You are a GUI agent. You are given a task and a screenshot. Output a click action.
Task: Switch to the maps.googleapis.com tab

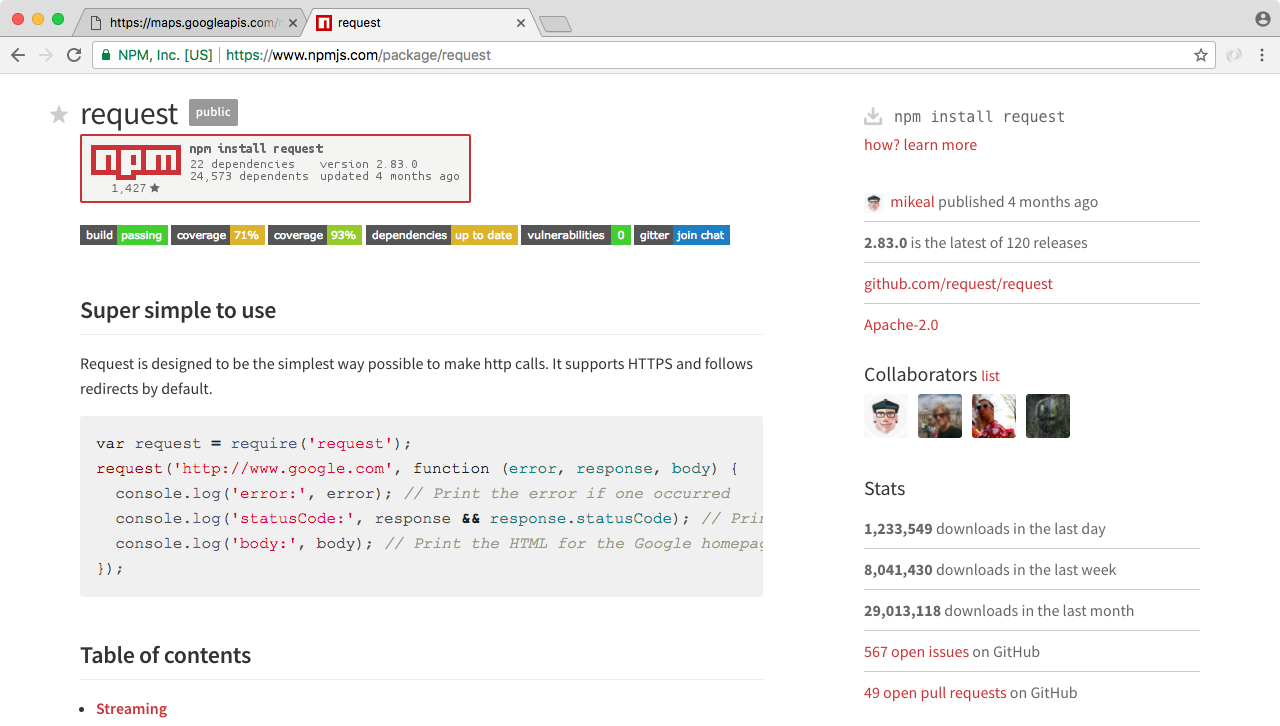190,23
